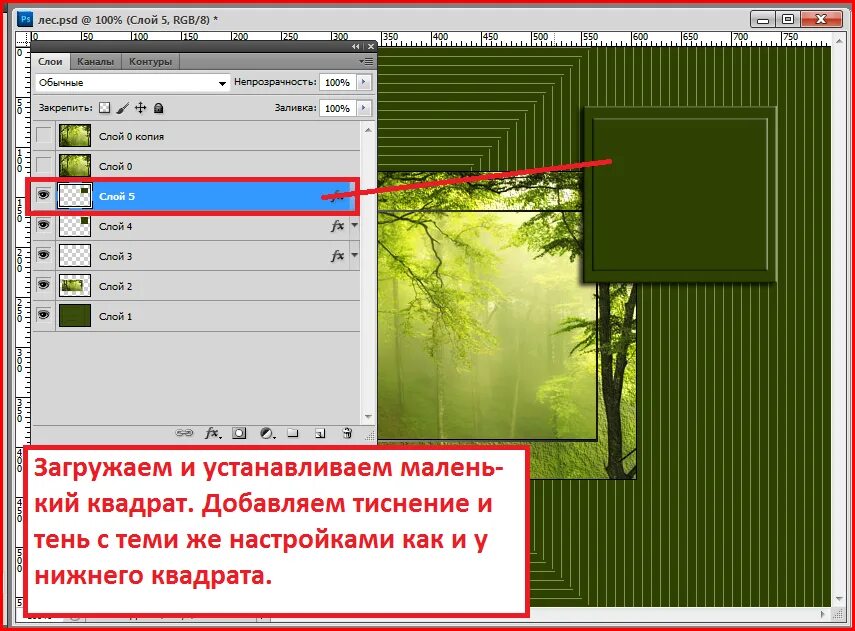855x631 pixels.
Task: Open the add layer style fx button
Action: pos(212,433)
